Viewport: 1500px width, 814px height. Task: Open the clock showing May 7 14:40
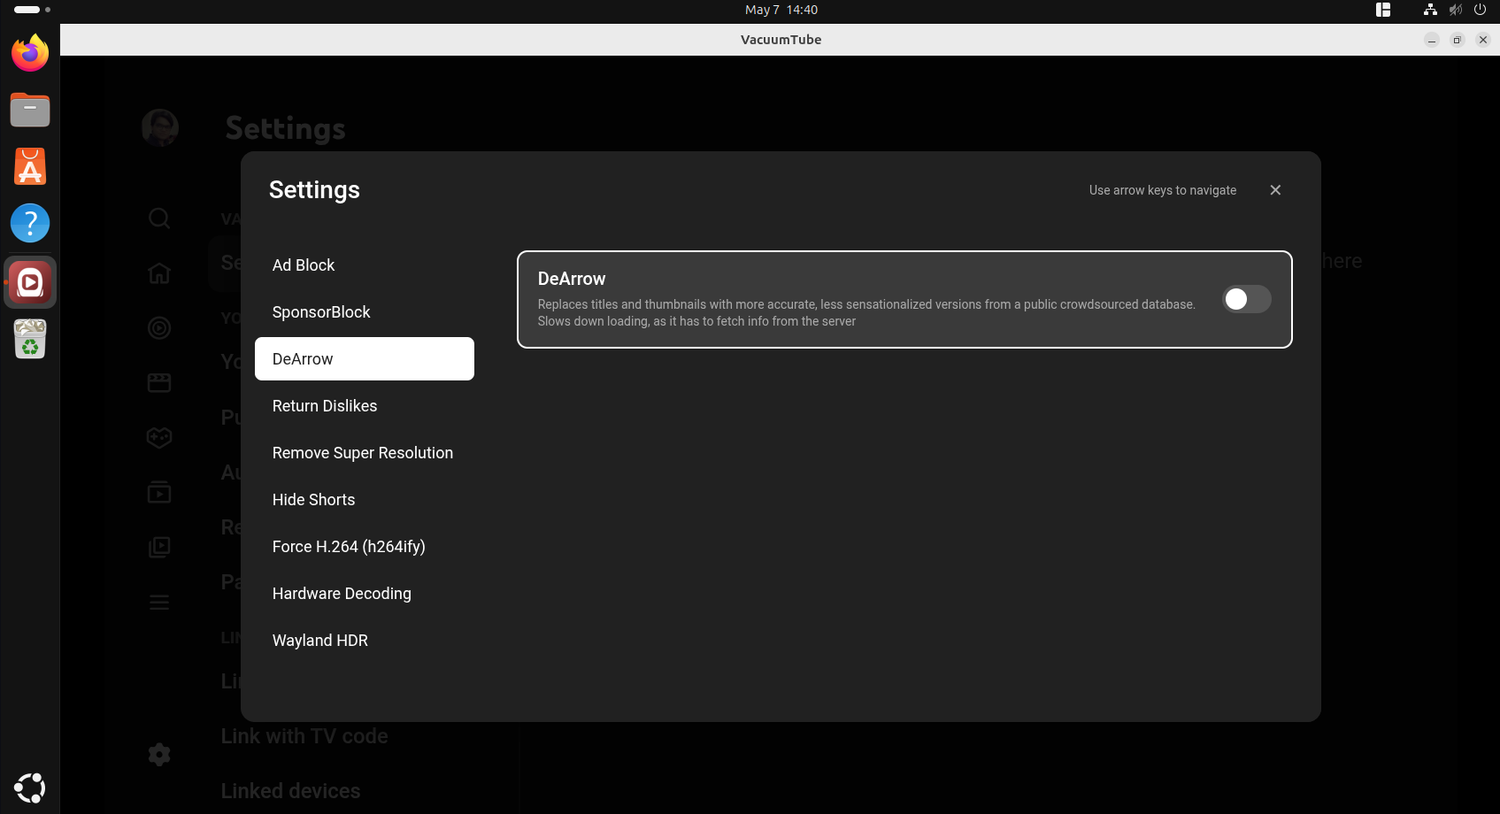[x=781, y=10]
